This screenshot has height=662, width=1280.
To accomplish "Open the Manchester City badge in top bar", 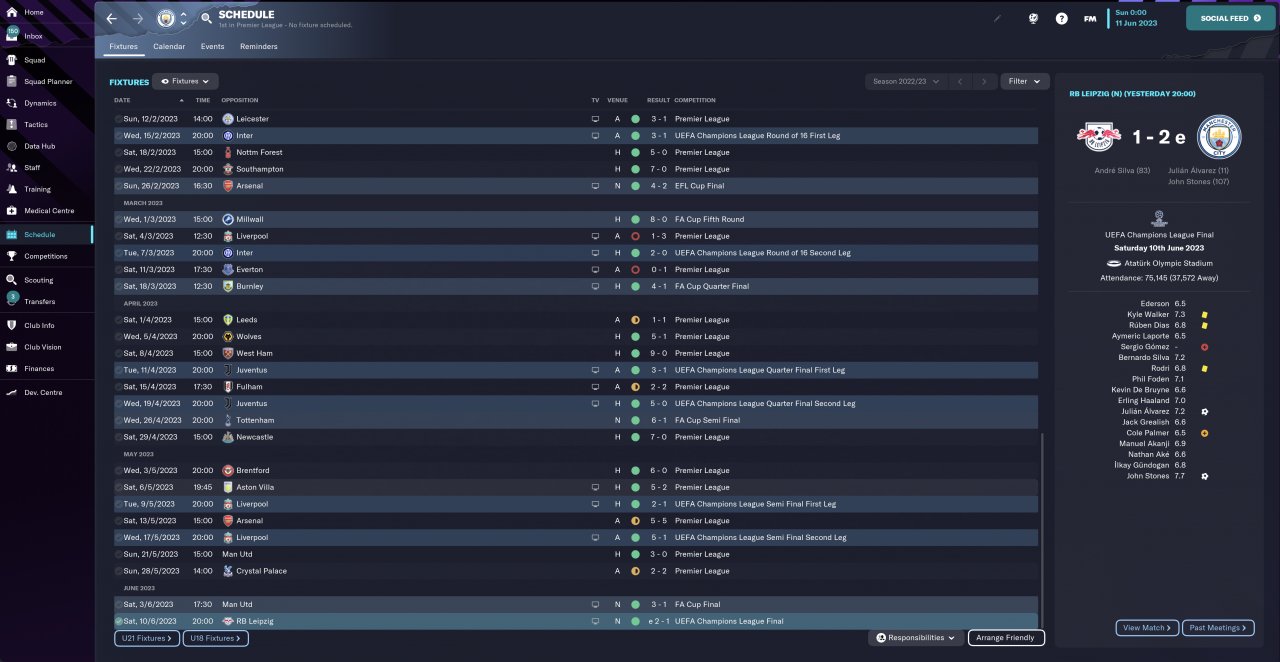I will 166,18.
